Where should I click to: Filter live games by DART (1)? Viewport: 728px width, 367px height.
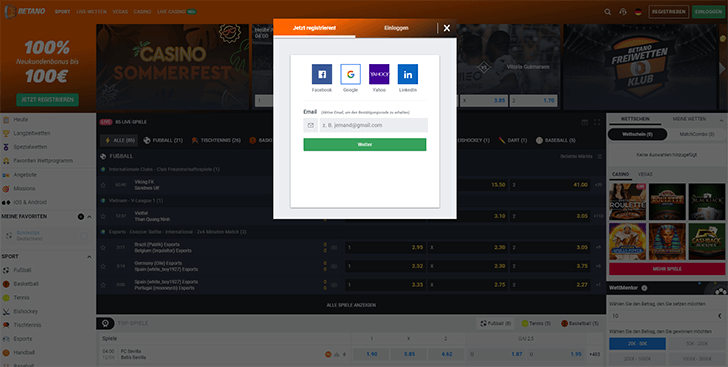click(x=513, y=140)
